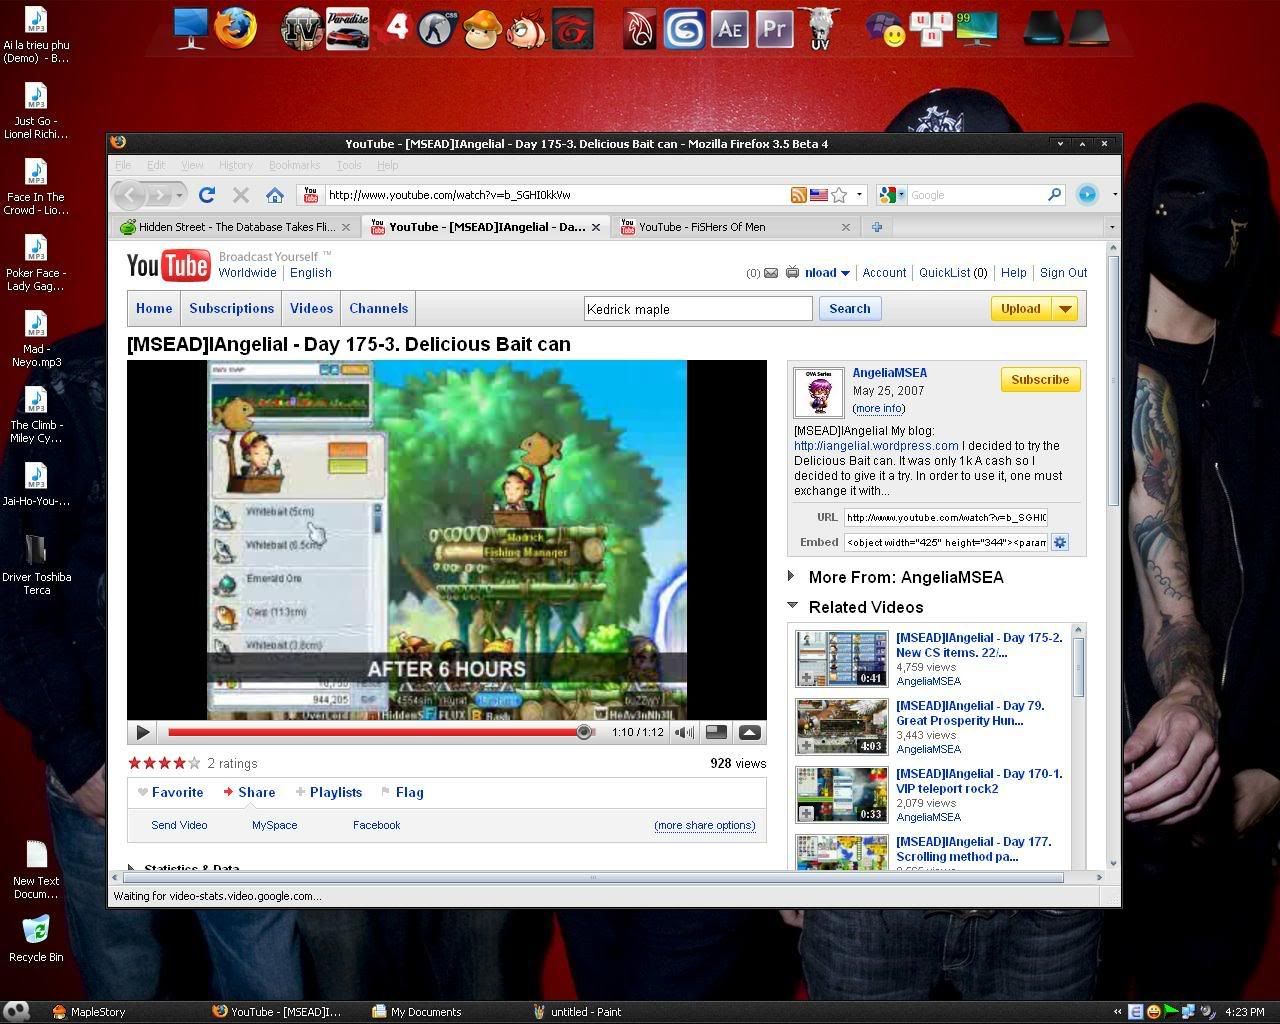Expand the More From: AngeliaMSEA section
Image resolution: width=1280 pixels, height=1024 pixels.
pos(792,576)
